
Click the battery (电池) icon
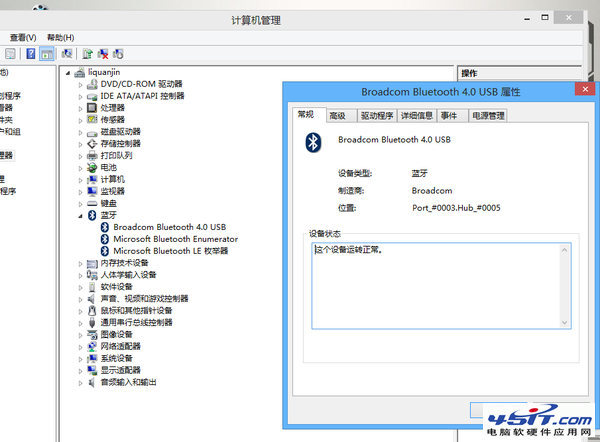click(x=92, y=168)
